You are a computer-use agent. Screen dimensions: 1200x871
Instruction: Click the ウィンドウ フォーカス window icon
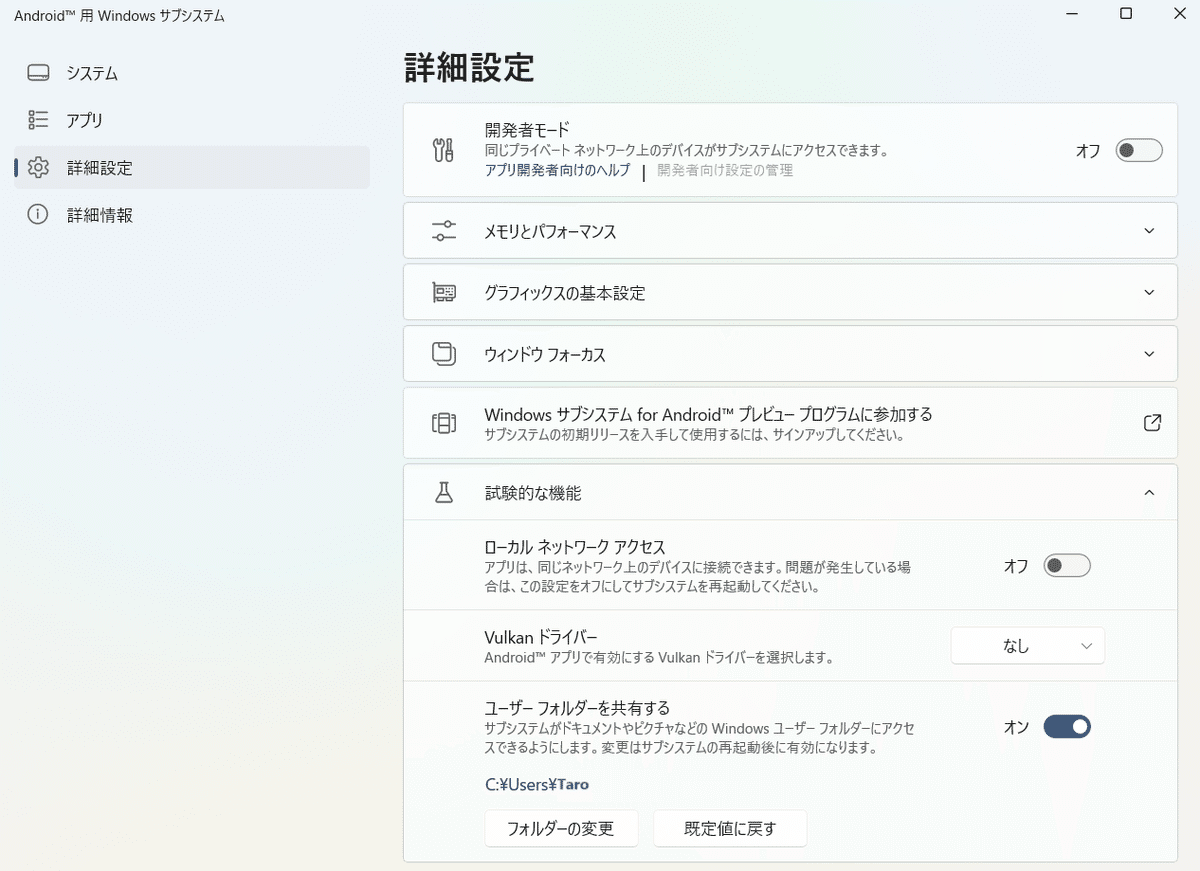pos(443,354)
